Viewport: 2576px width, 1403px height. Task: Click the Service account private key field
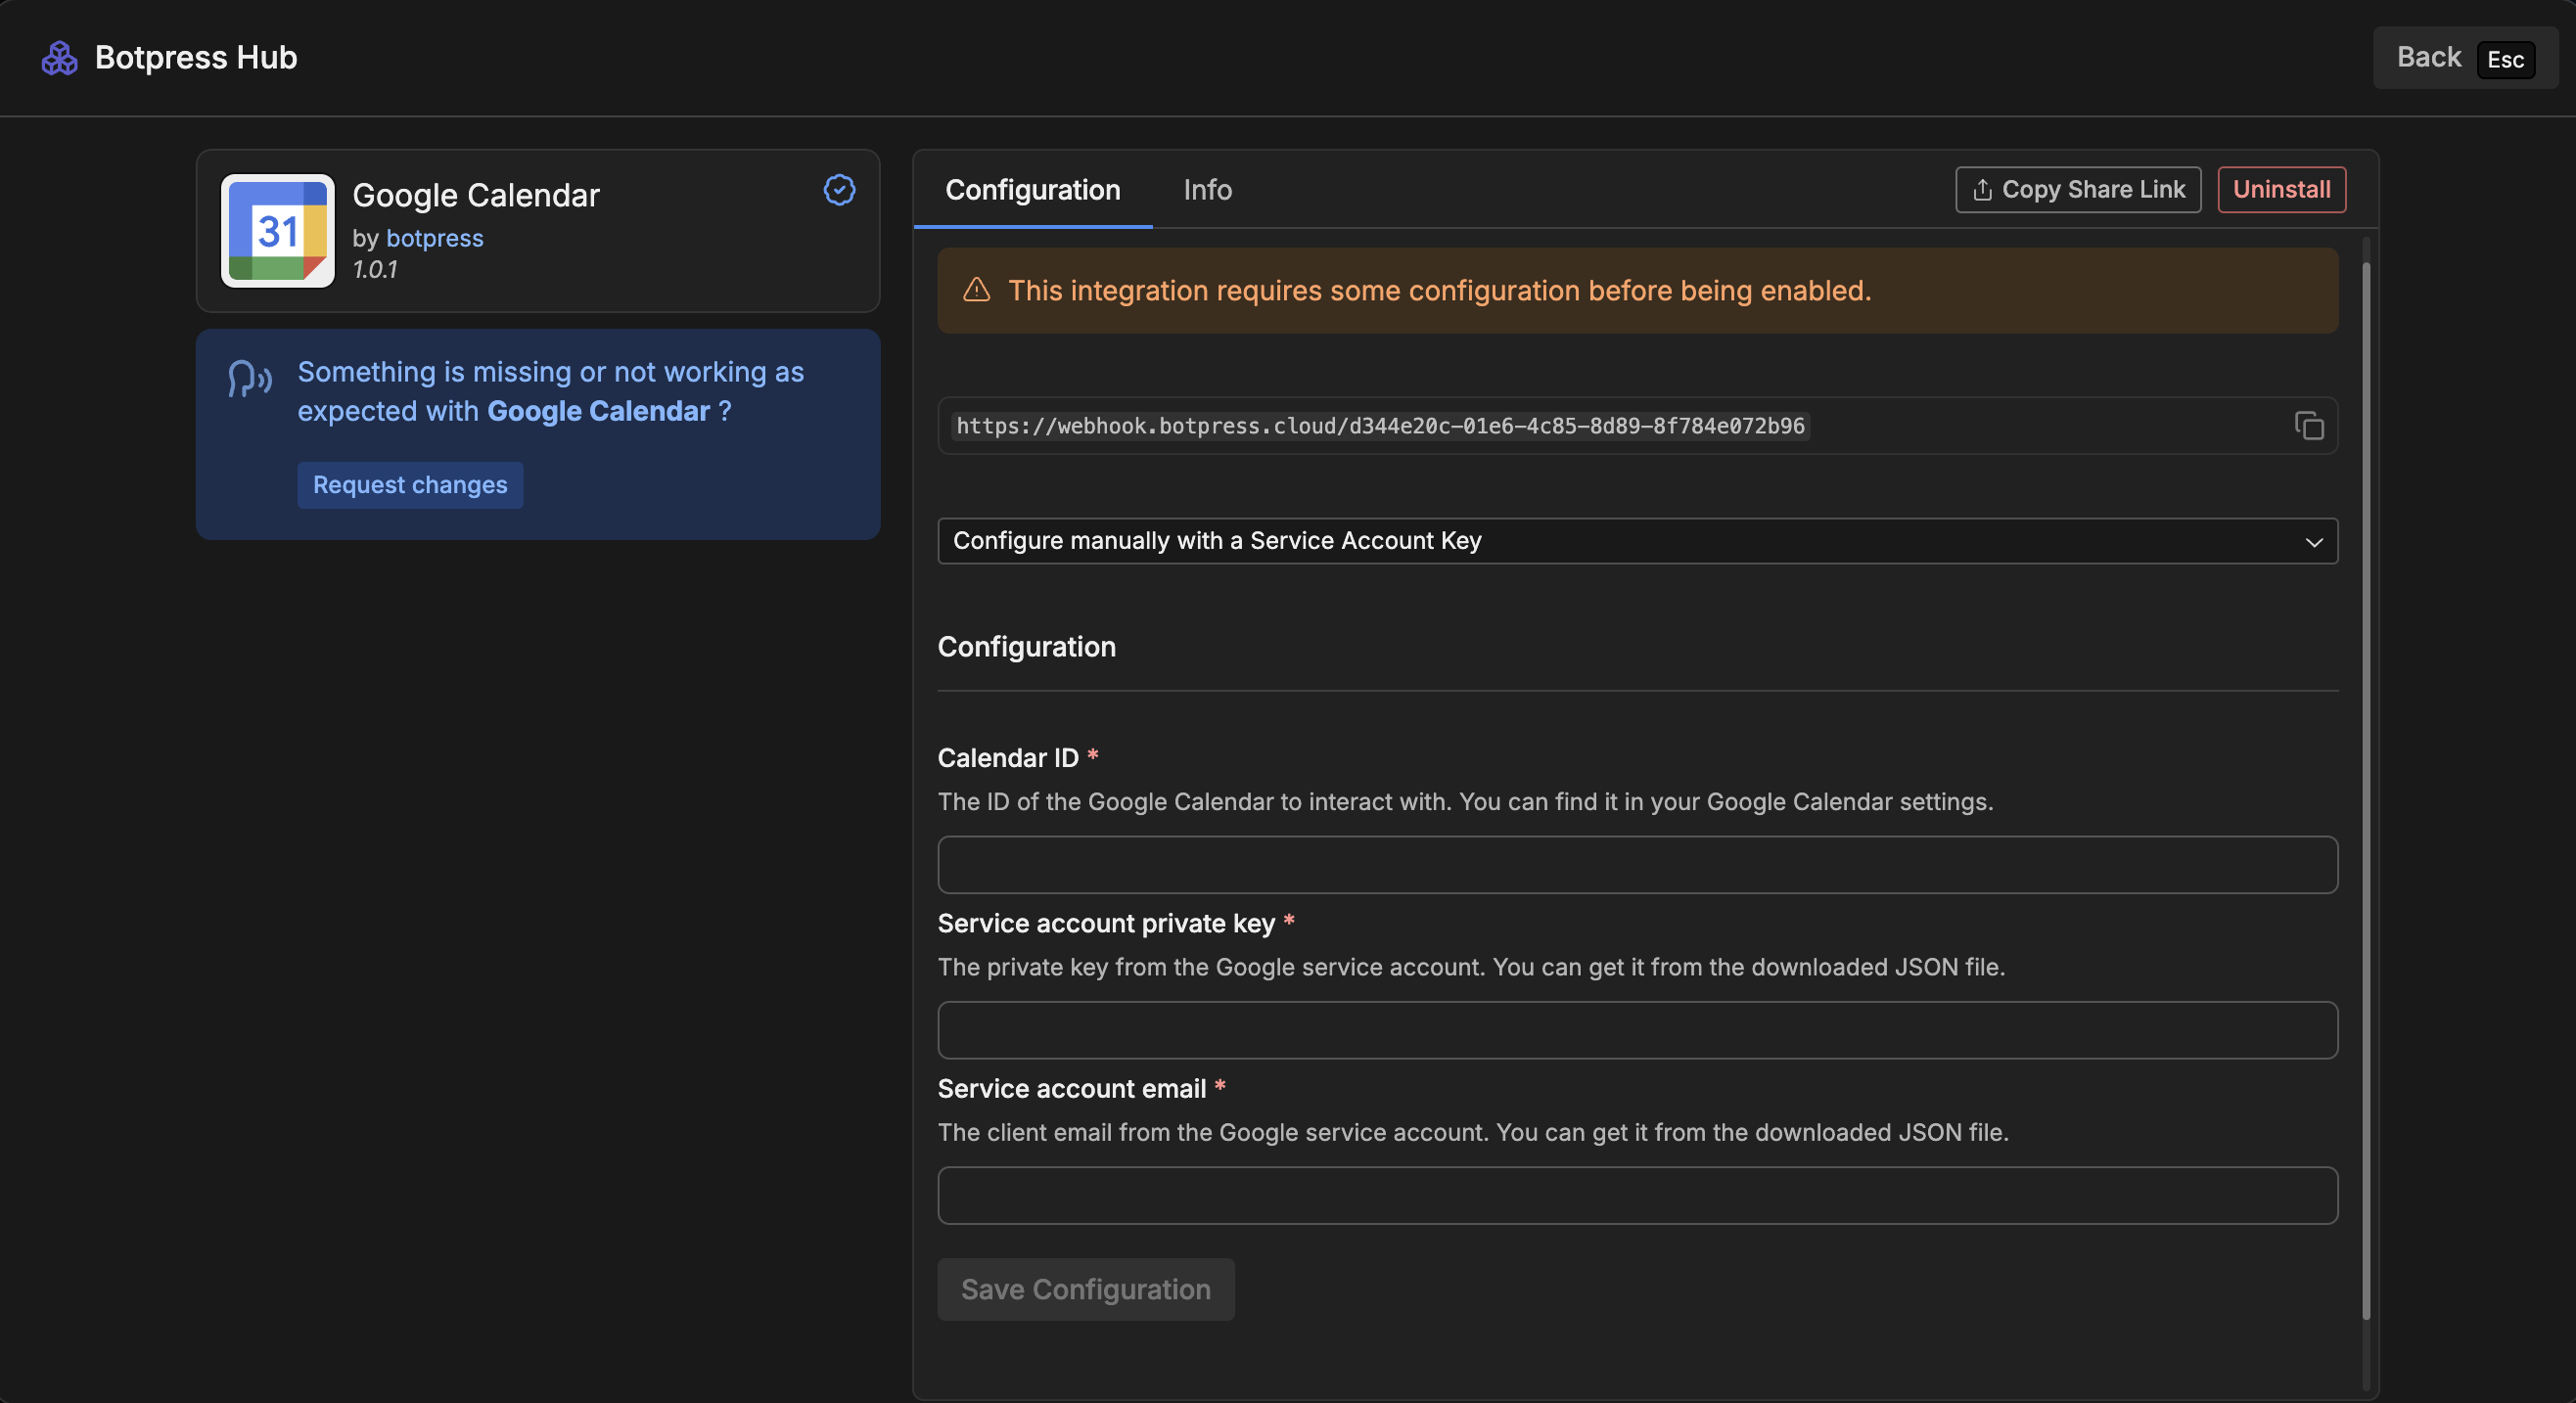point(1636,1030)
